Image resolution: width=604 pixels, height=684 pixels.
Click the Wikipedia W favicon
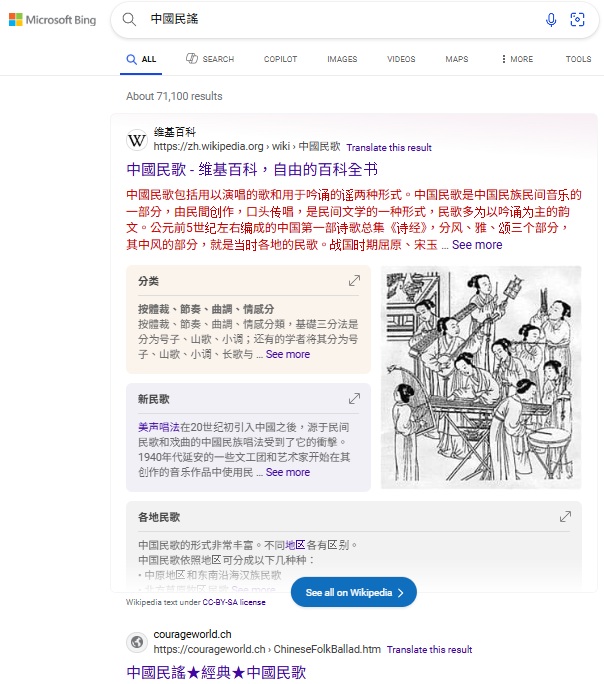point(137,140)
